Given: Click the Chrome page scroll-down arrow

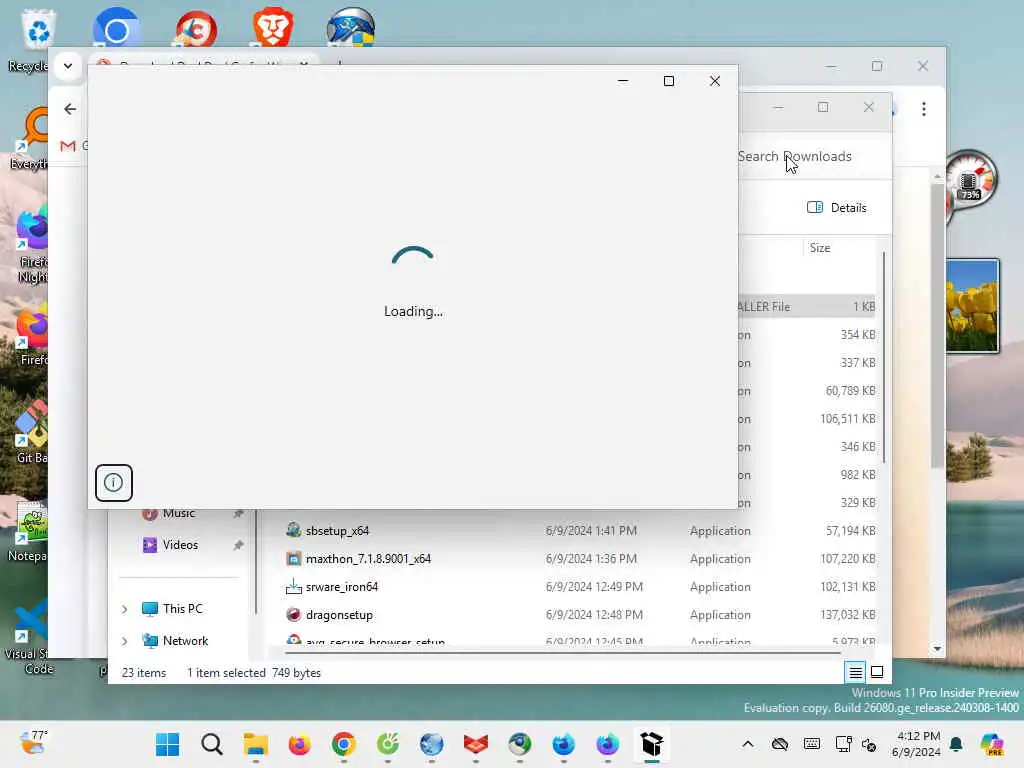Looking at the screenshot, I should (x=938, y=649).
